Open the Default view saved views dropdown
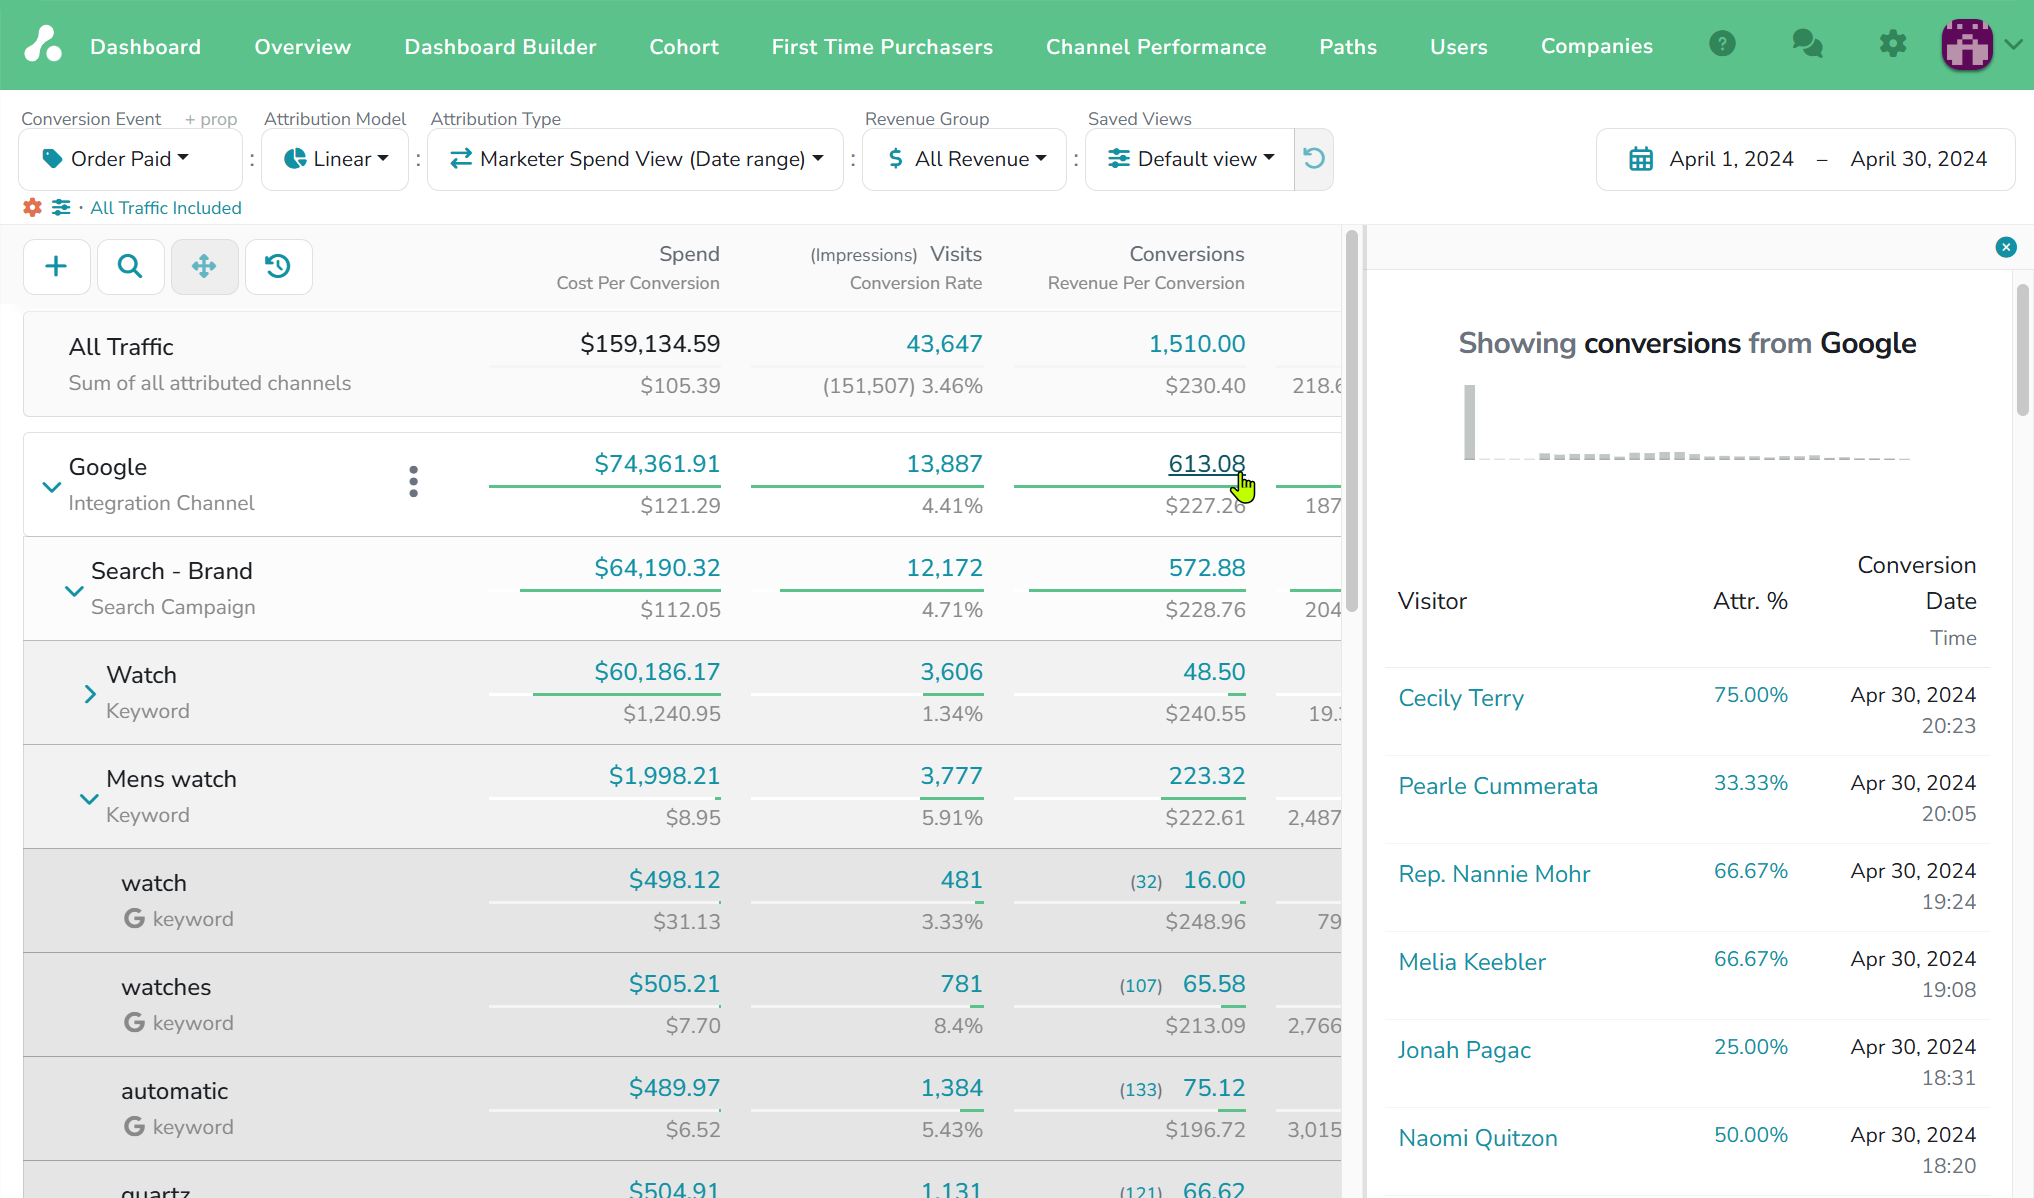Screen dimensions: 2034x1198 [1190, 159]
